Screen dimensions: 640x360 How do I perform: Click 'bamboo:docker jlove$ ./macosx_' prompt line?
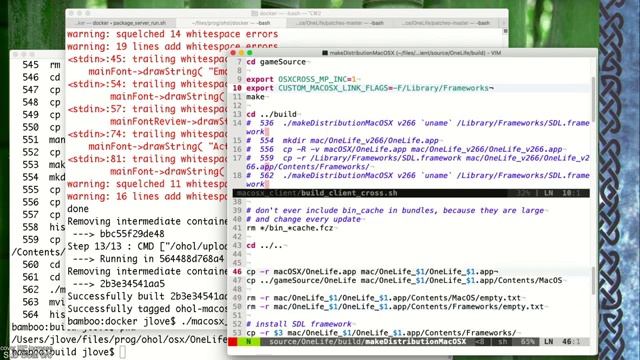tap(147, 322)
